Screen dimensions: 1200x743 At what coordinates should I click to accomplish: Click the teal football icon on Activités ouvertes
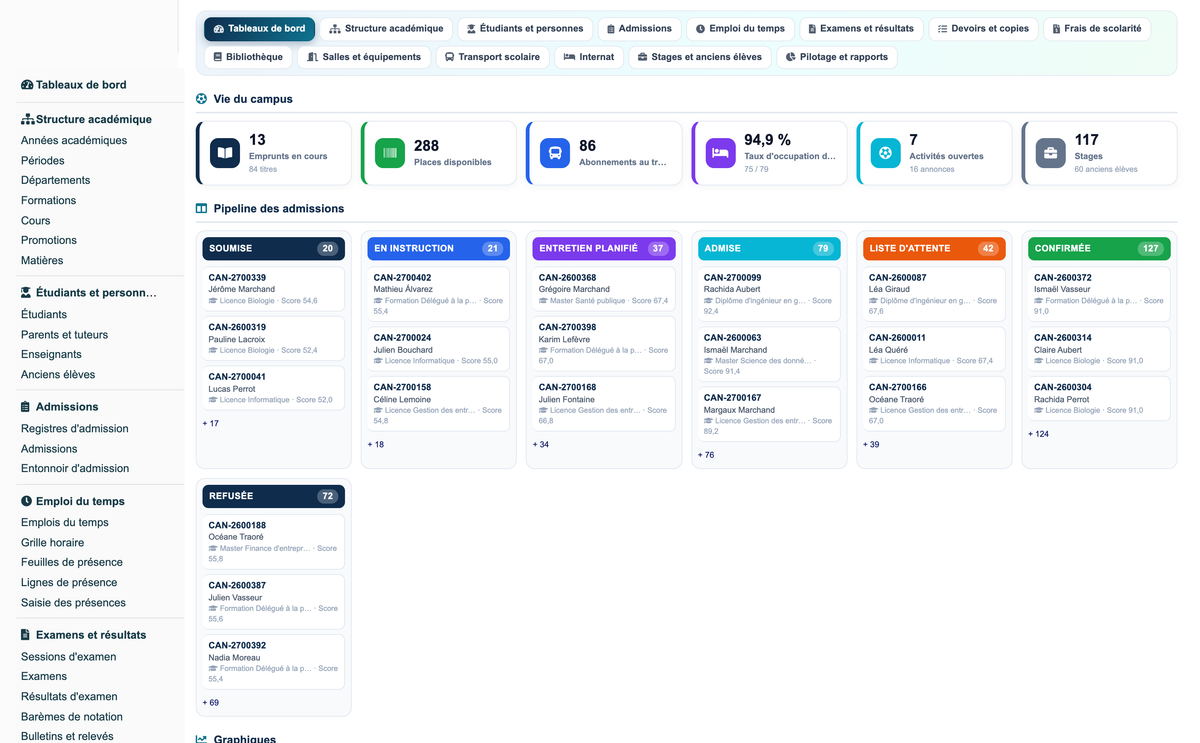(x=885, y=153)
